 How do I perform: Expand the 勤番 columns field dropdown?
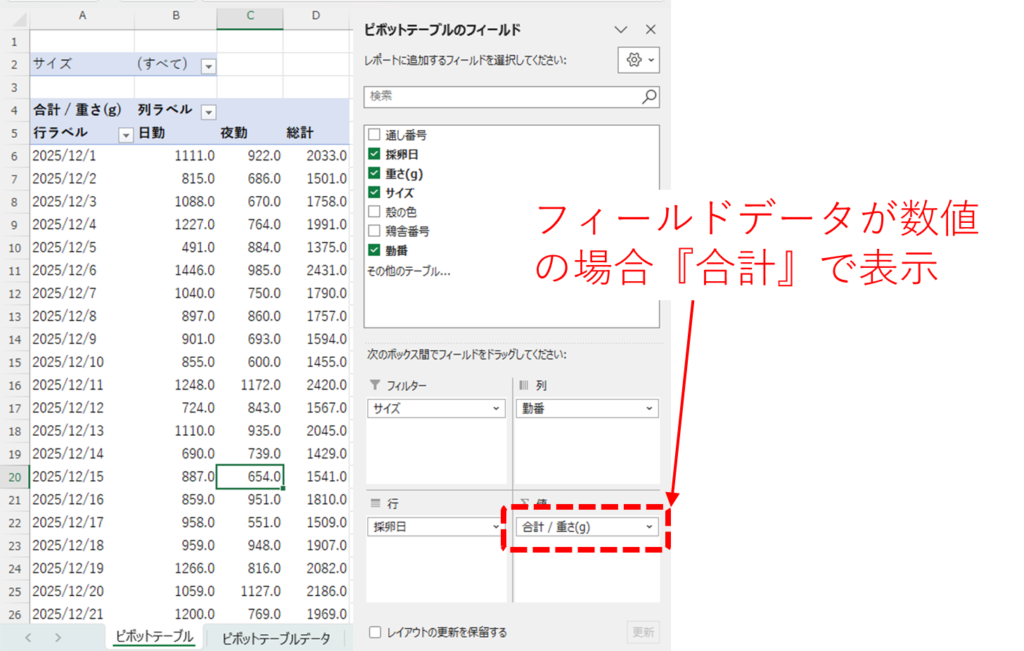click(649, 409)
